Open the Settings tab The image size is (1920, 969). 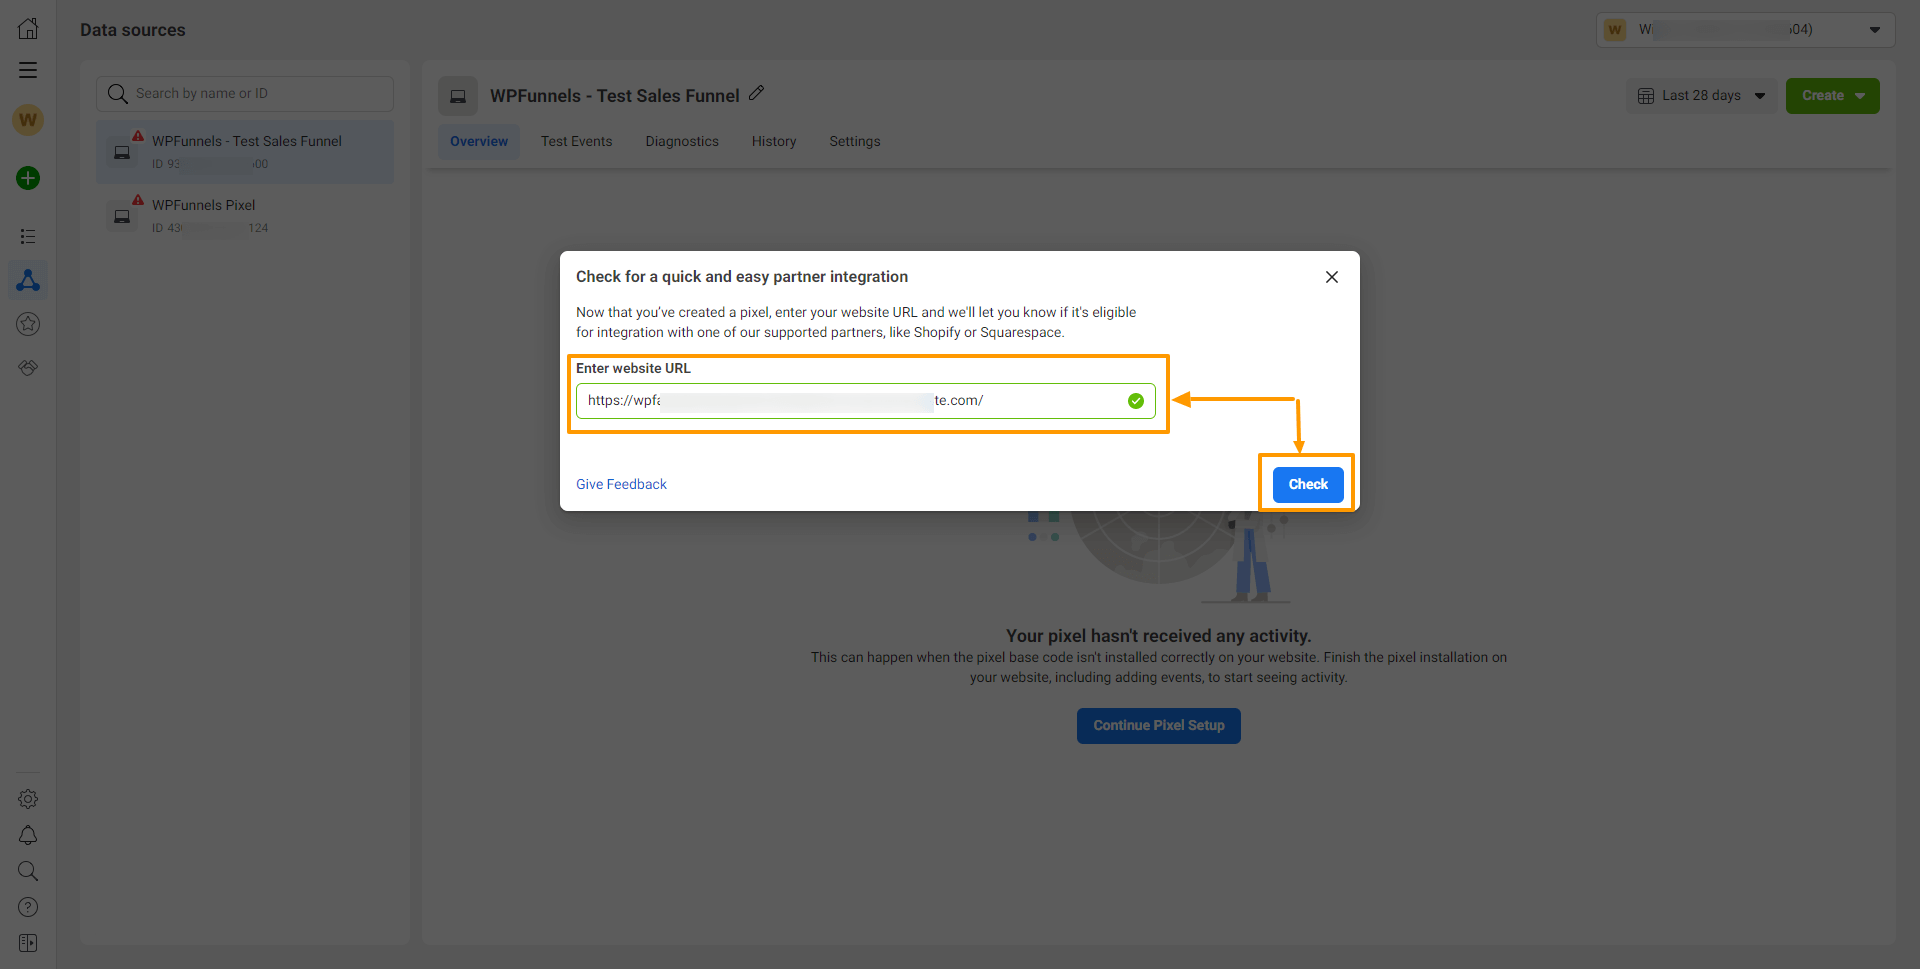[x=855, y=142]
